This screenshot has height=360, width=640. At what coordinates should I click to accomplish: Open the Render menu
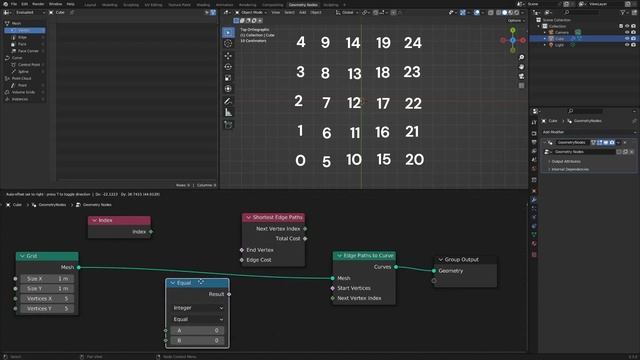pyautogui.click(x=38, y=4)
